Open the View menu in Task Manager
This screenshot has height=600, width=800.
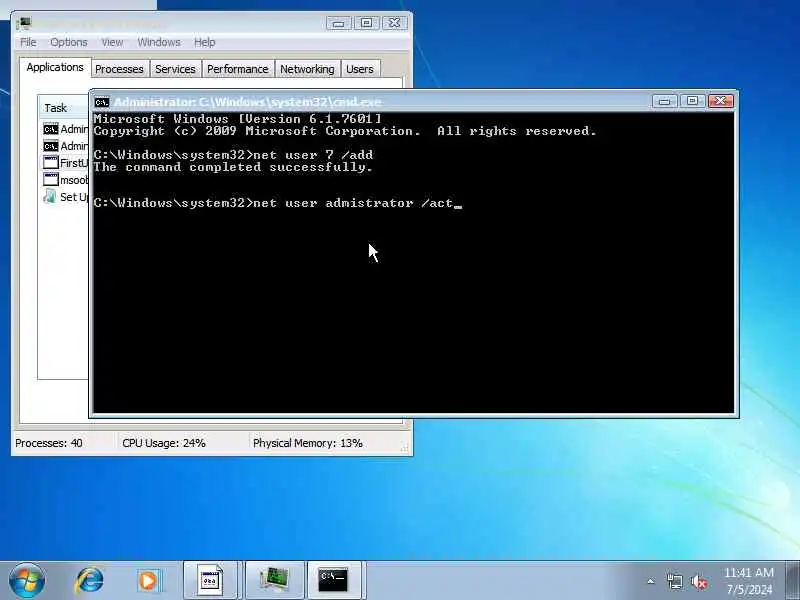(112, 42)
